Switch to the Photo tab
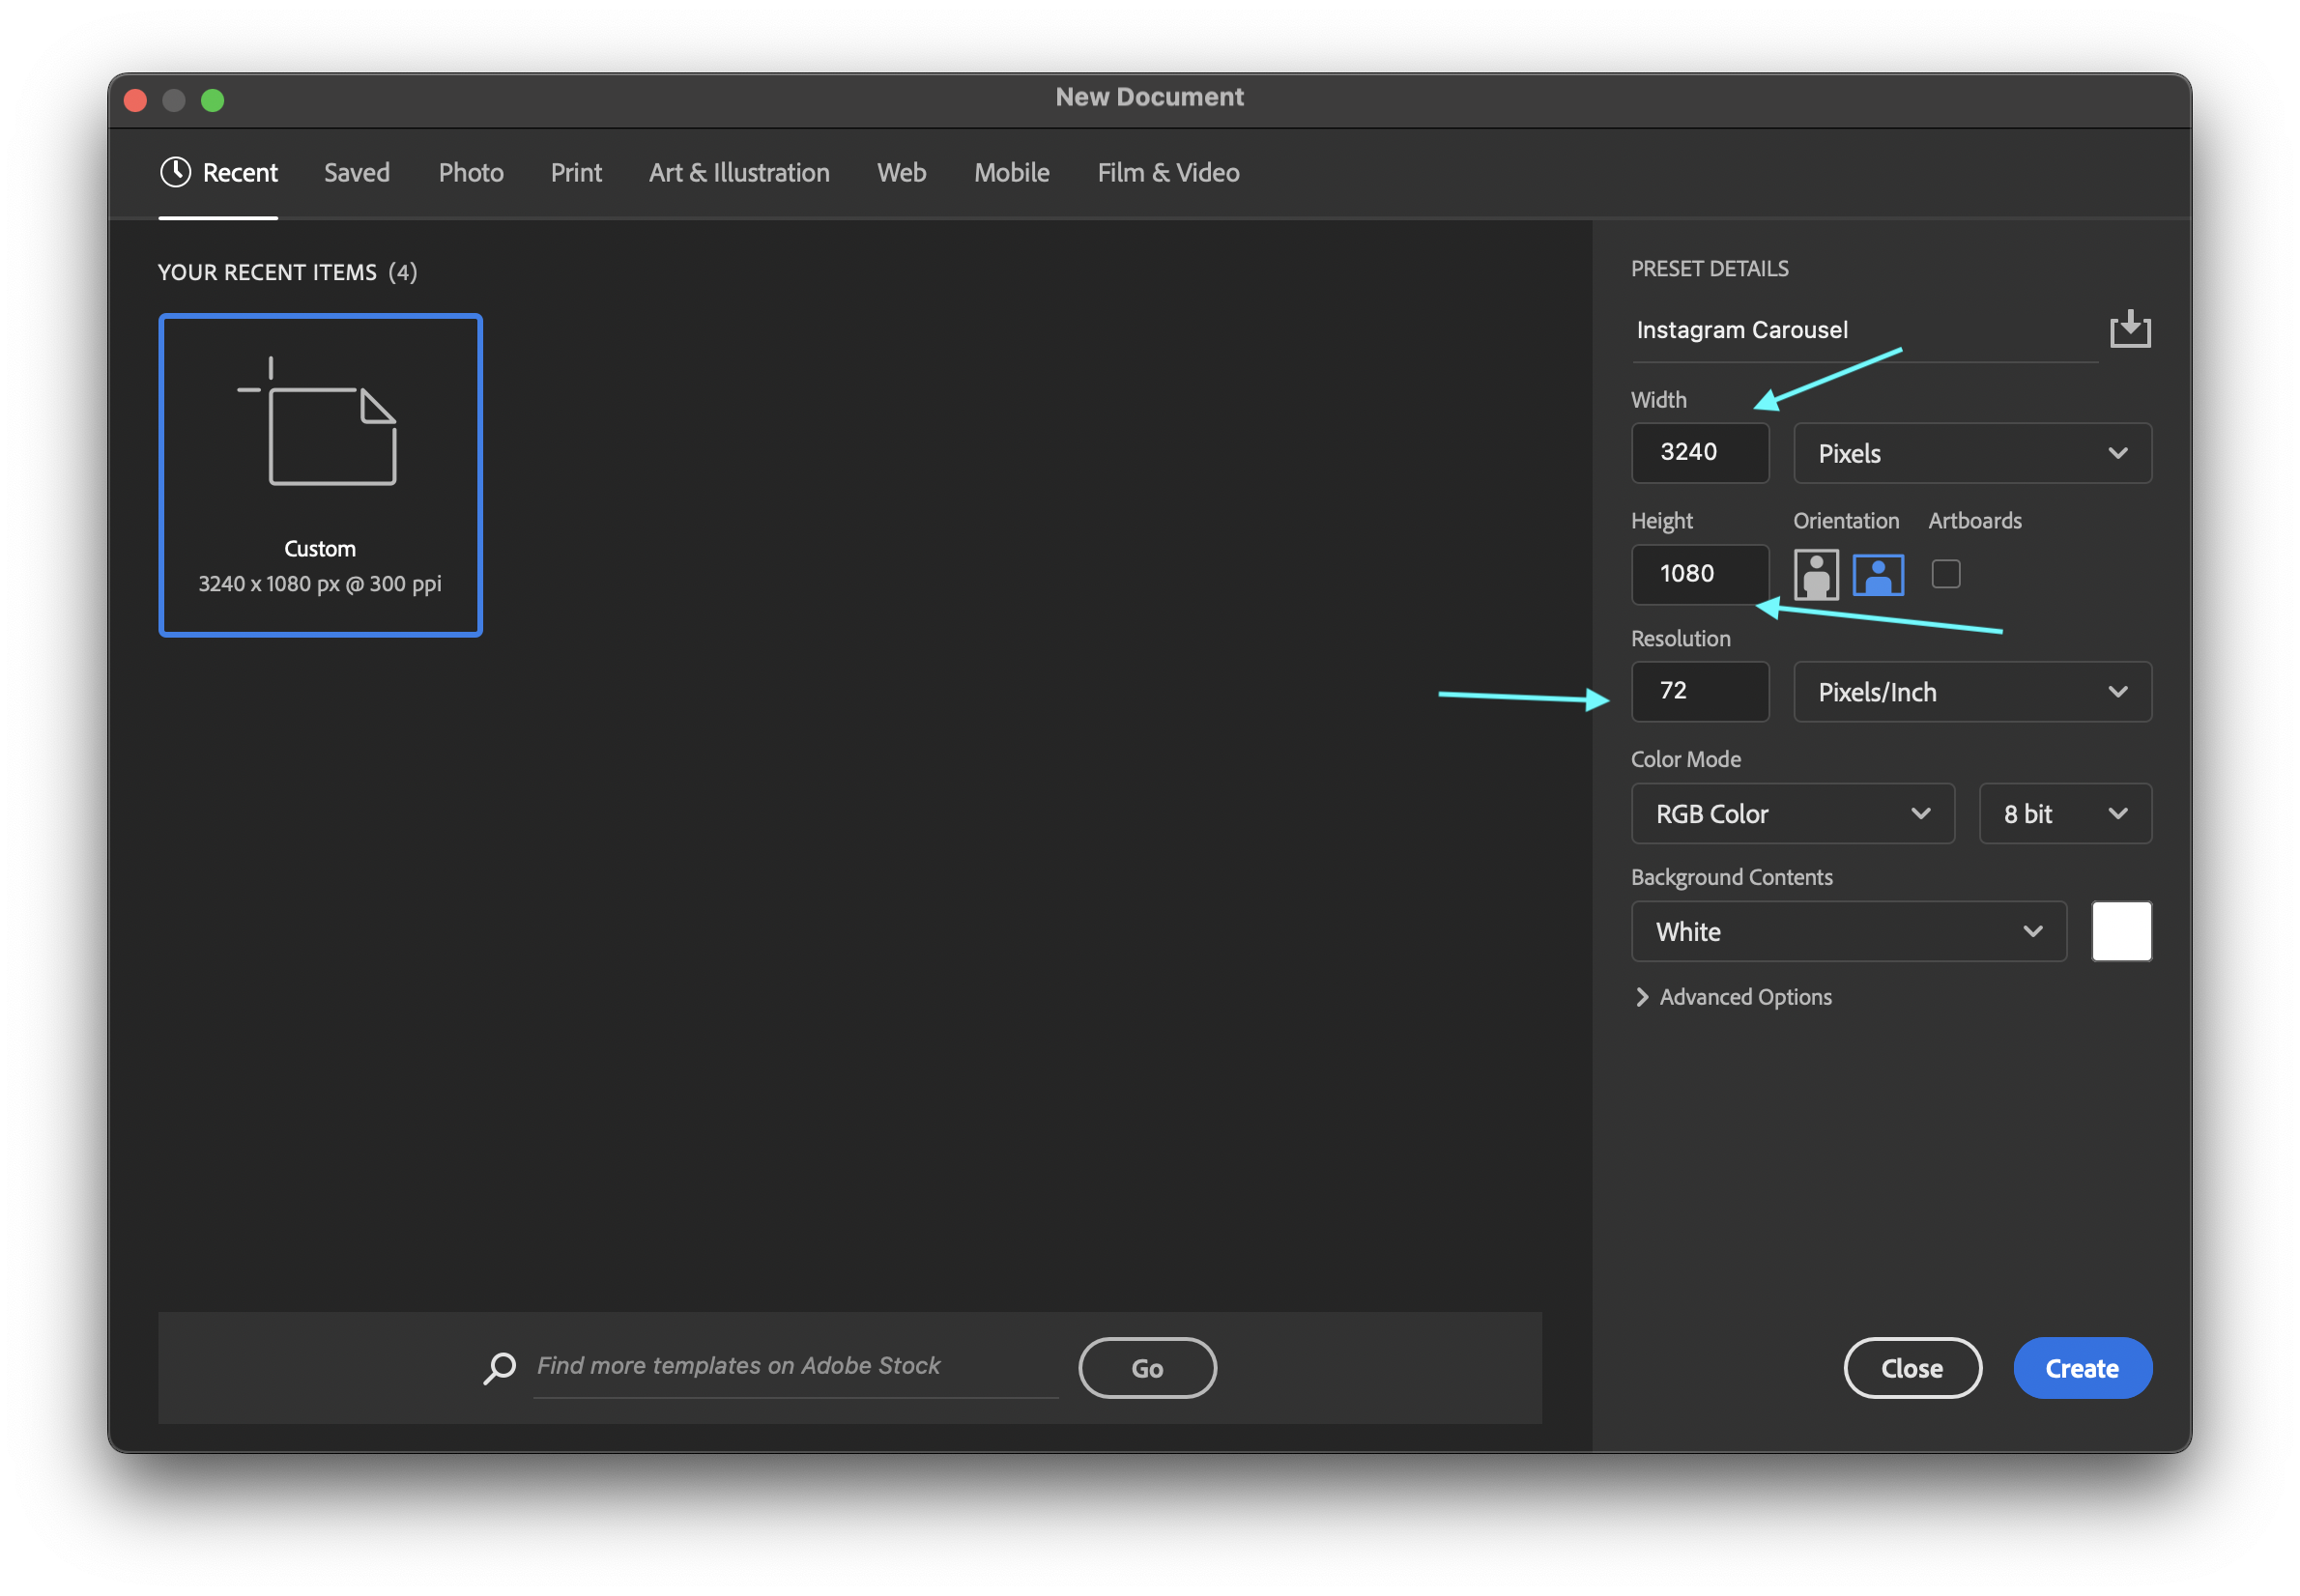The height and width of the screenshot is (1596, 2300). 471,173
